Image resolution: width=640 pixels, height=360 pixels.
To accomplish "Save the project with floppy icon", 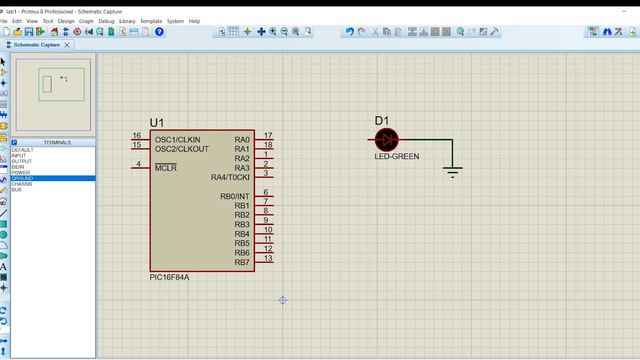I will [29, 31].
